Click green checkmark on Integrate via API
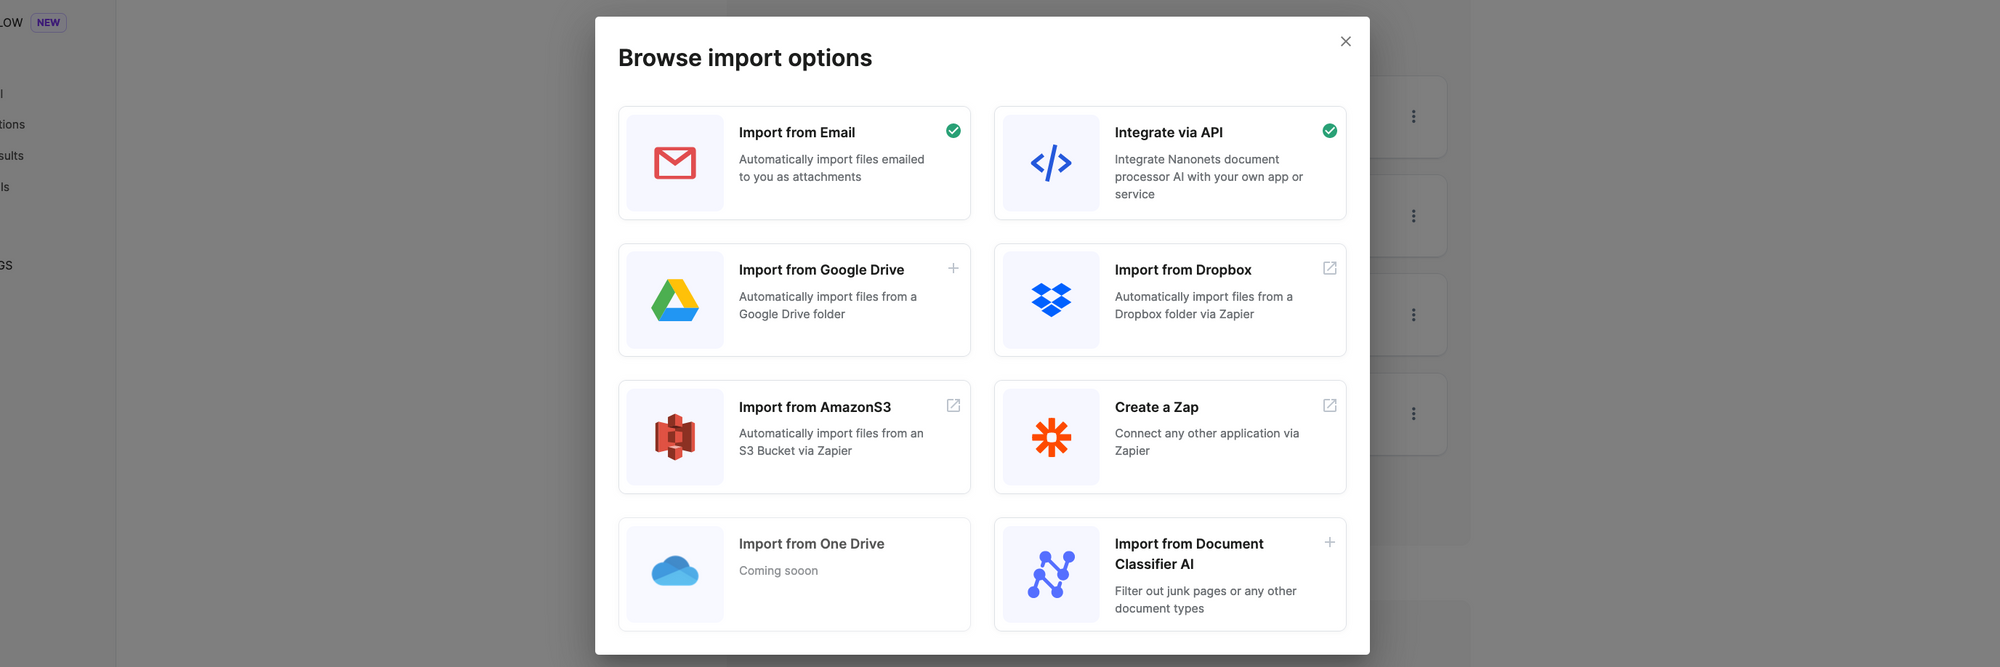Viewport: 2000px width, 667px height. (x=1329, y=131)
